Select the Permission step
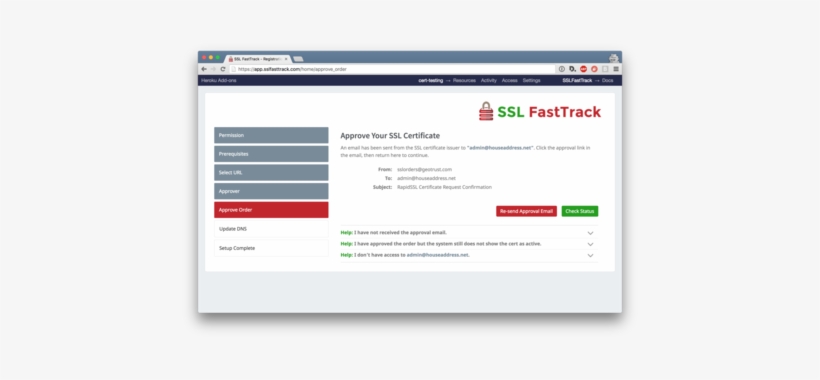820x380 pixels. click(271, 135)
